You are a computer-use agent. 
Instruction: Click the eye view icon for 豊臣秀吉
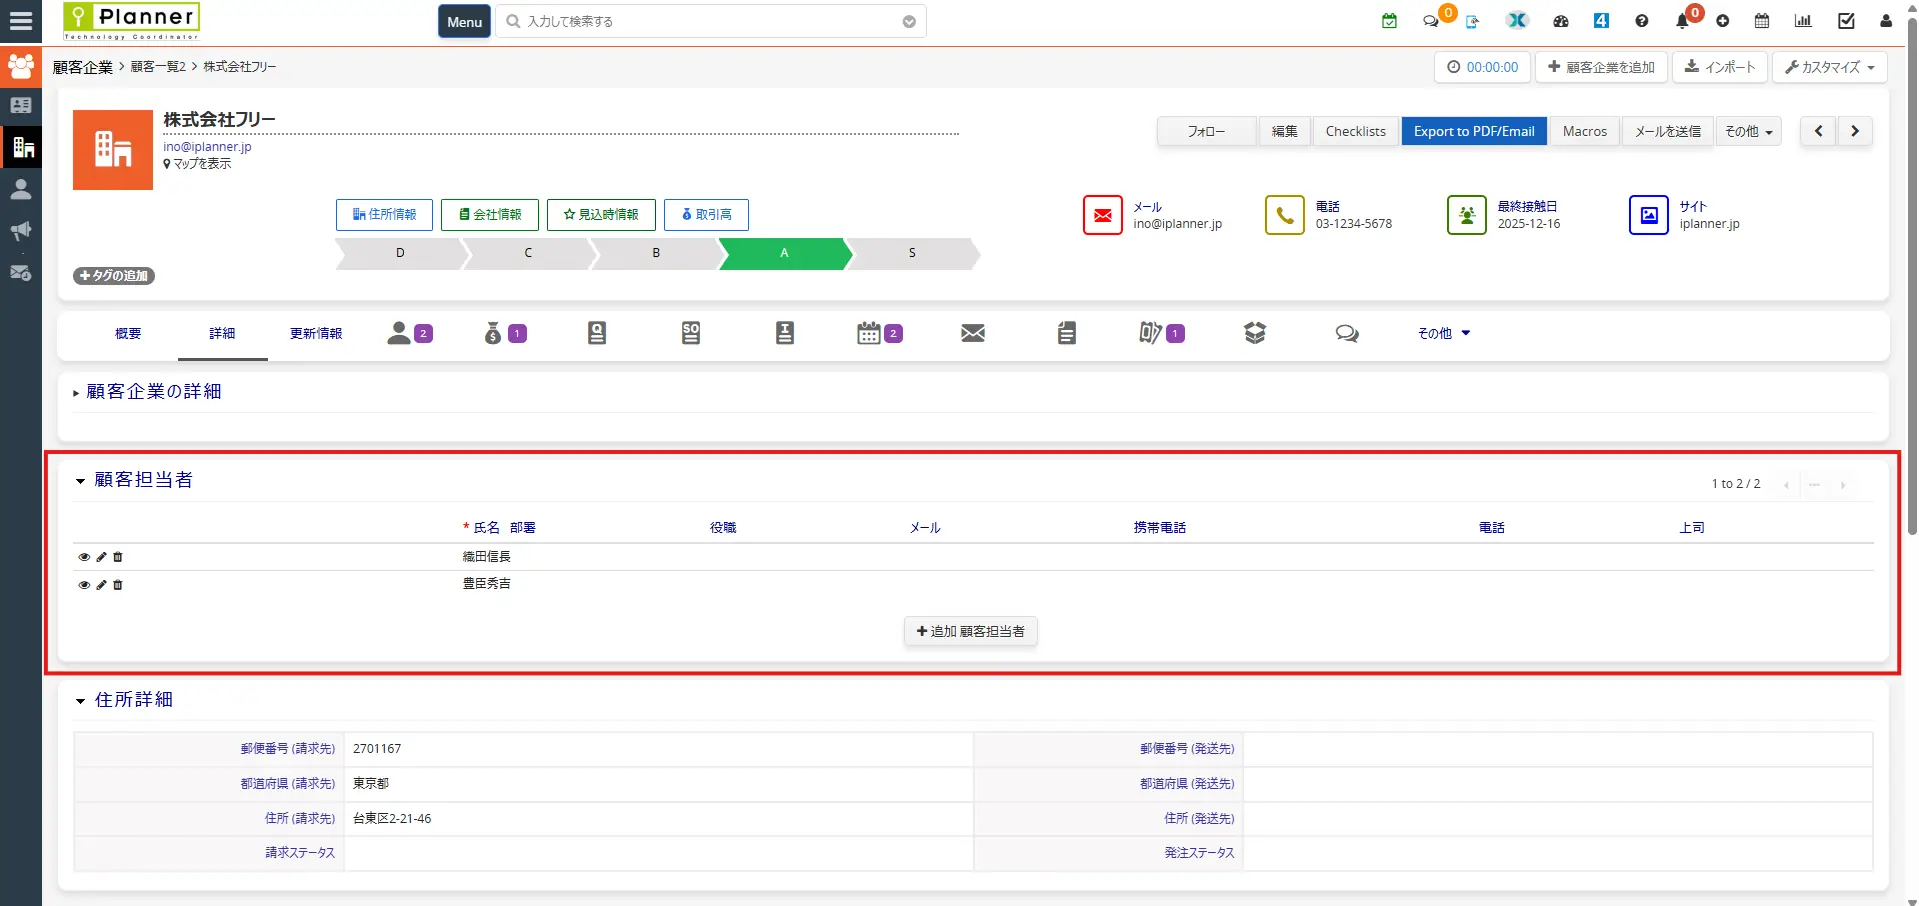pyautogui.click(x=84, y=585)
